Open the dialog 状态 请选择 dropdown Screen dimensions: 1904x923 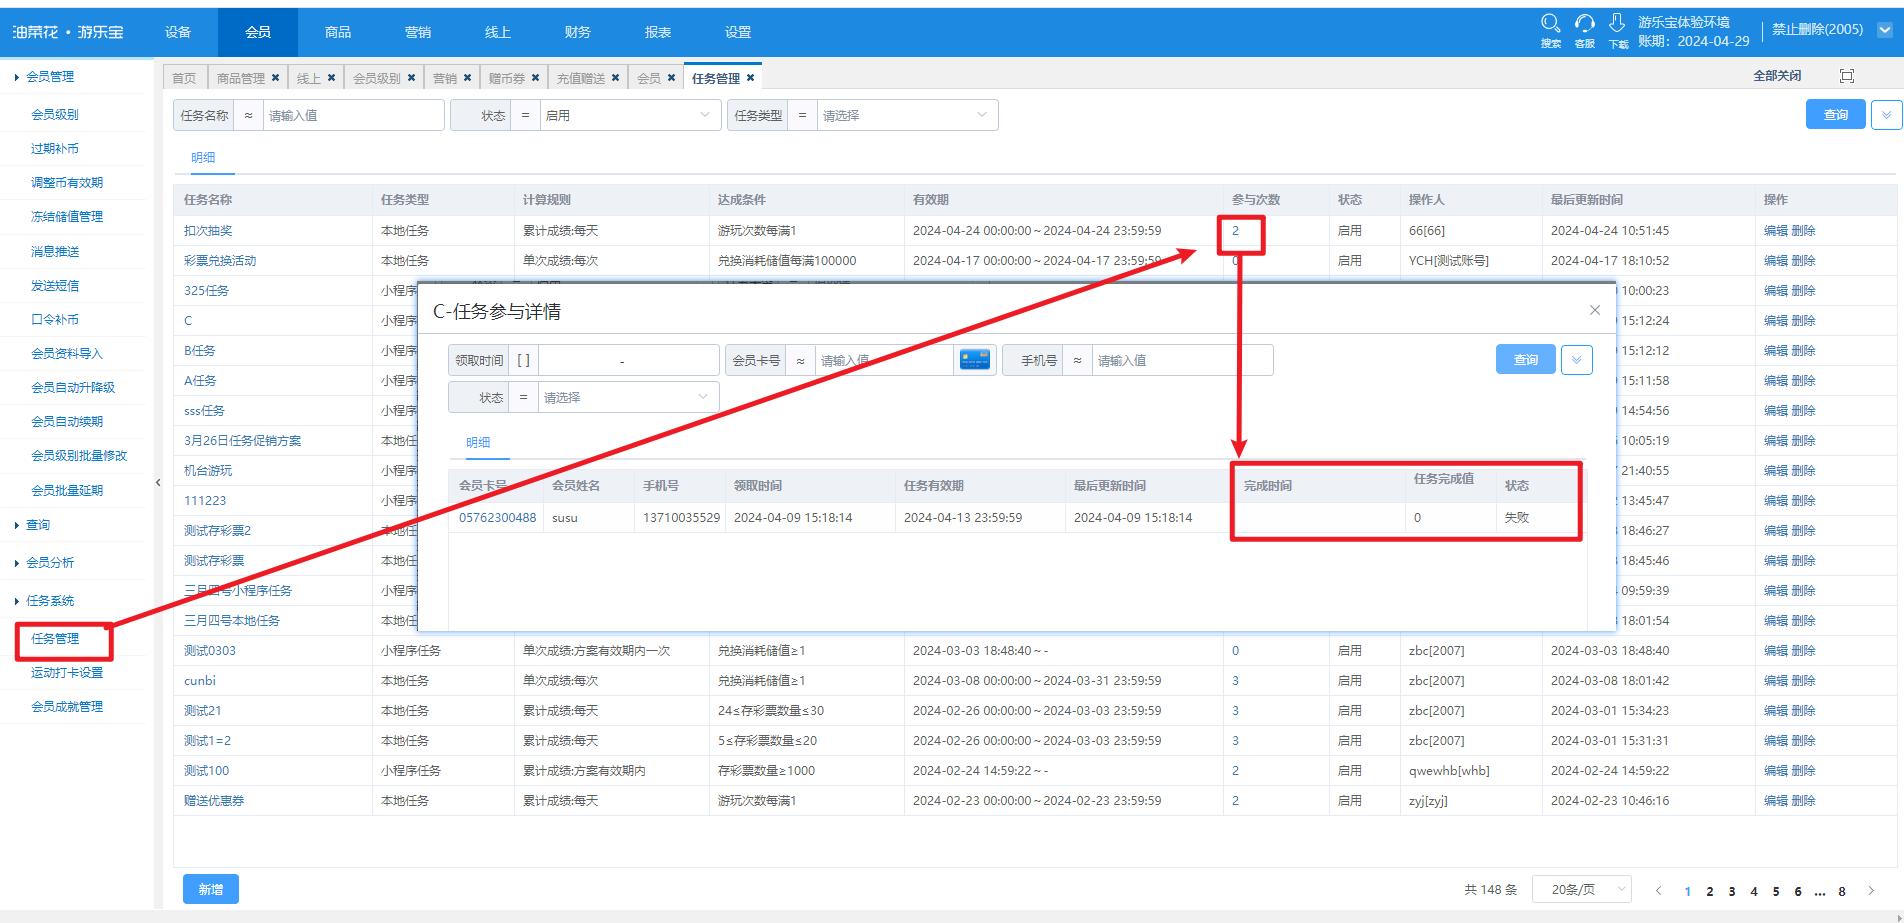[x=628, y=397]
